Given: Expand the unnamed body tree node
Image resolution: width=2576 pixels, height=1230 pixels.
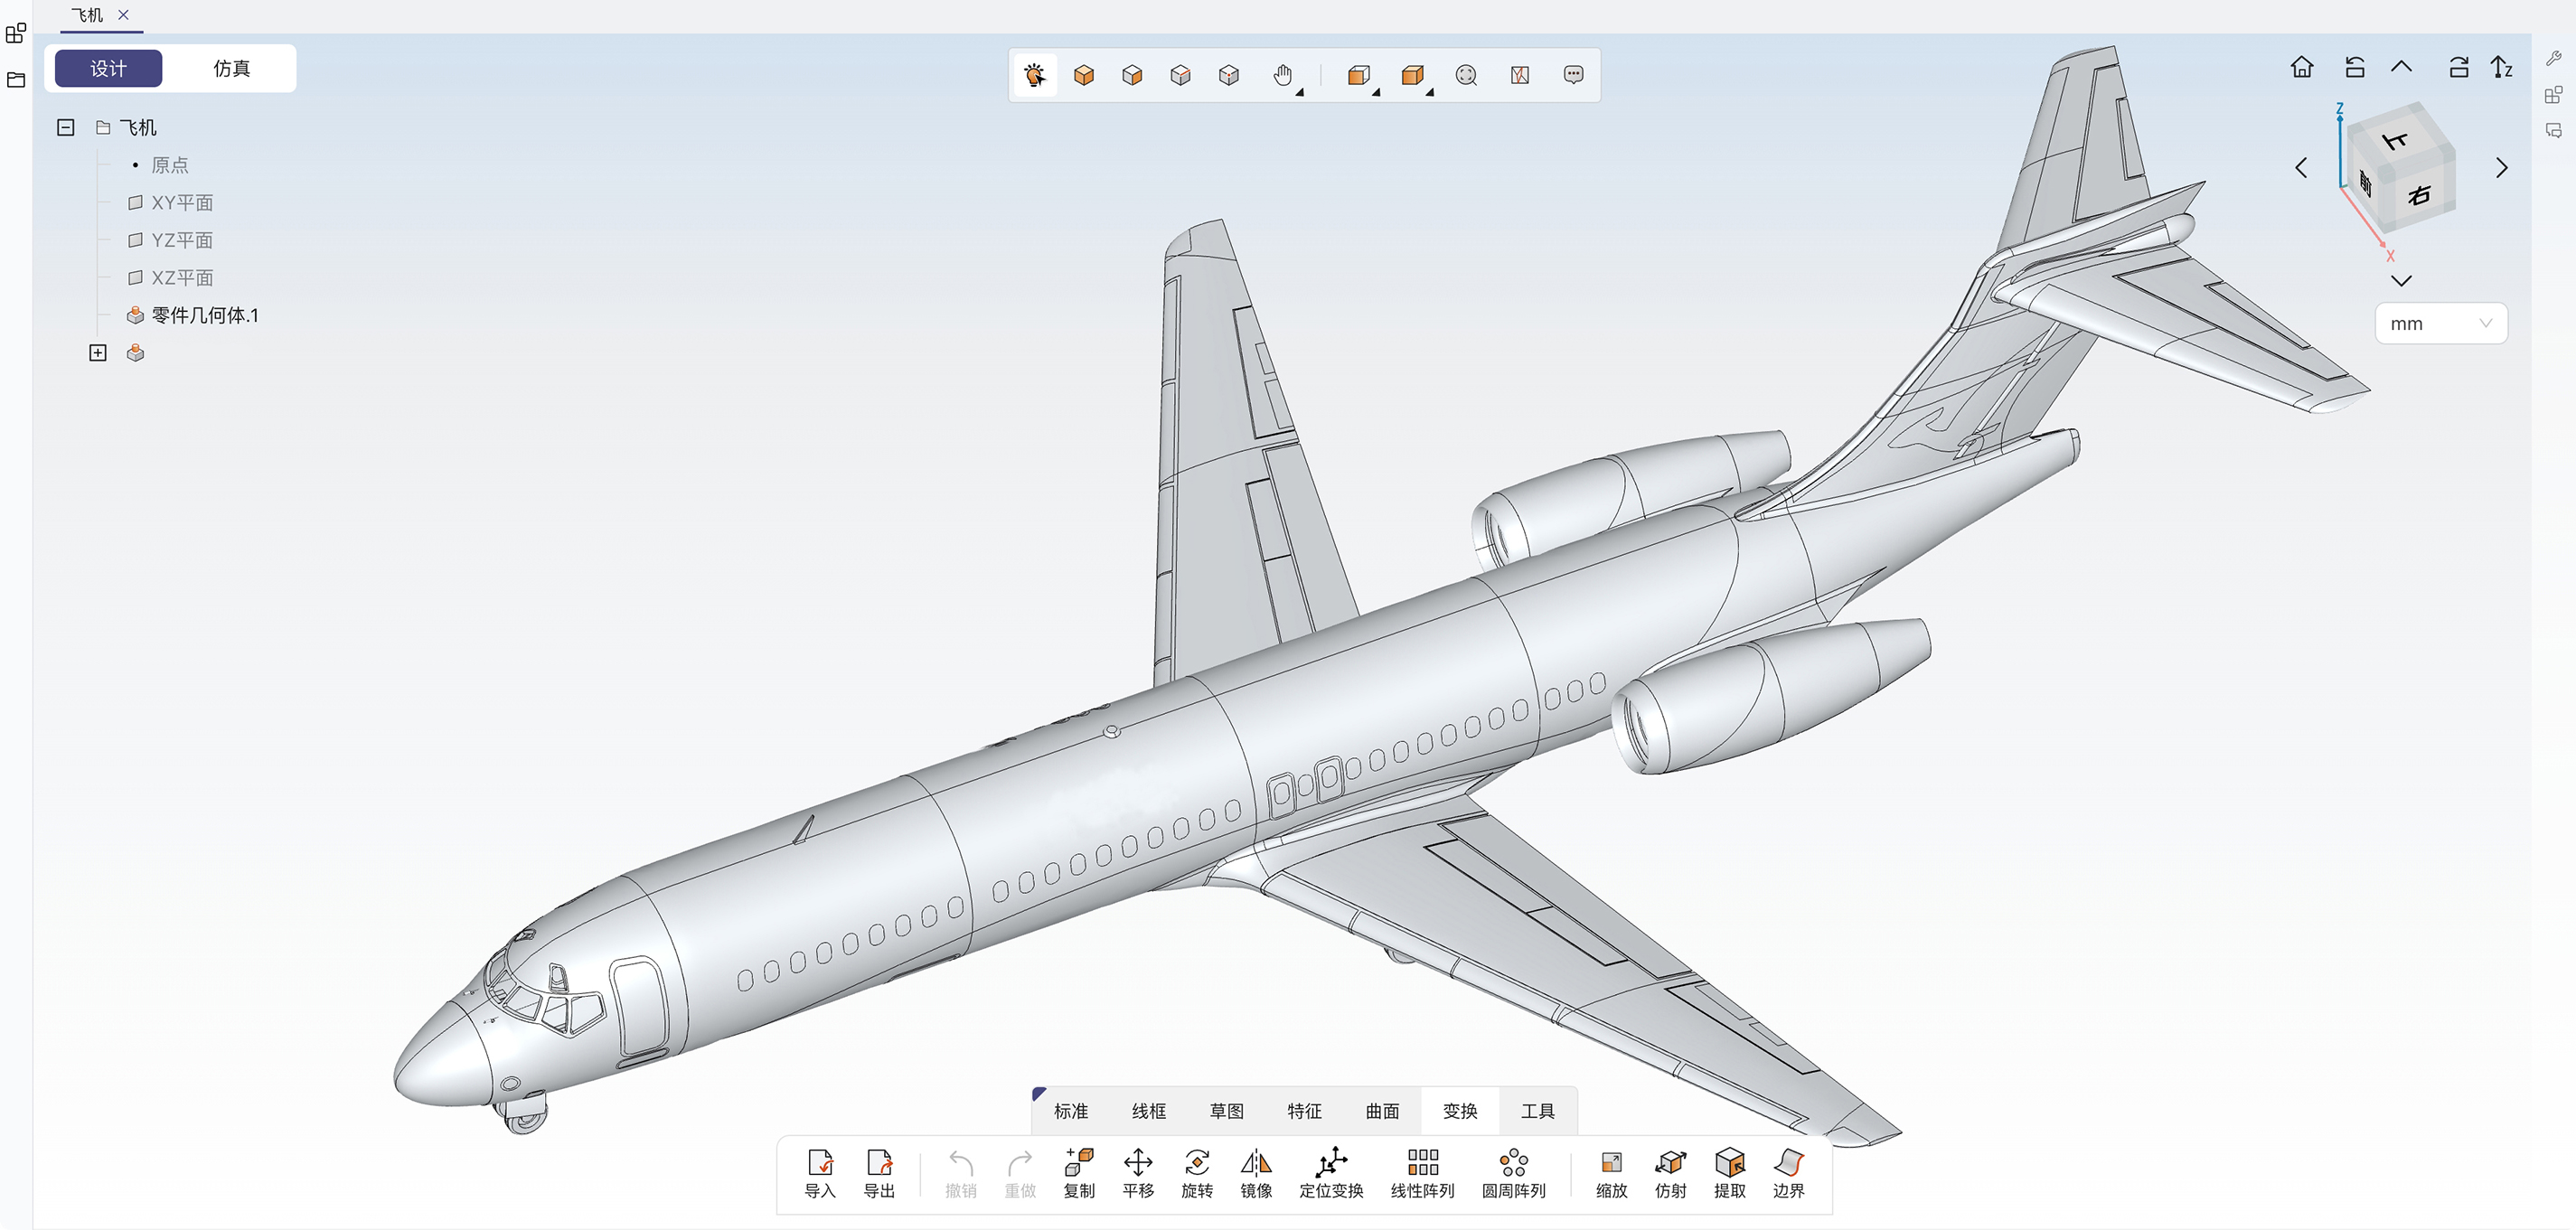Looking at the screenshot, I should tap(98, 353).
